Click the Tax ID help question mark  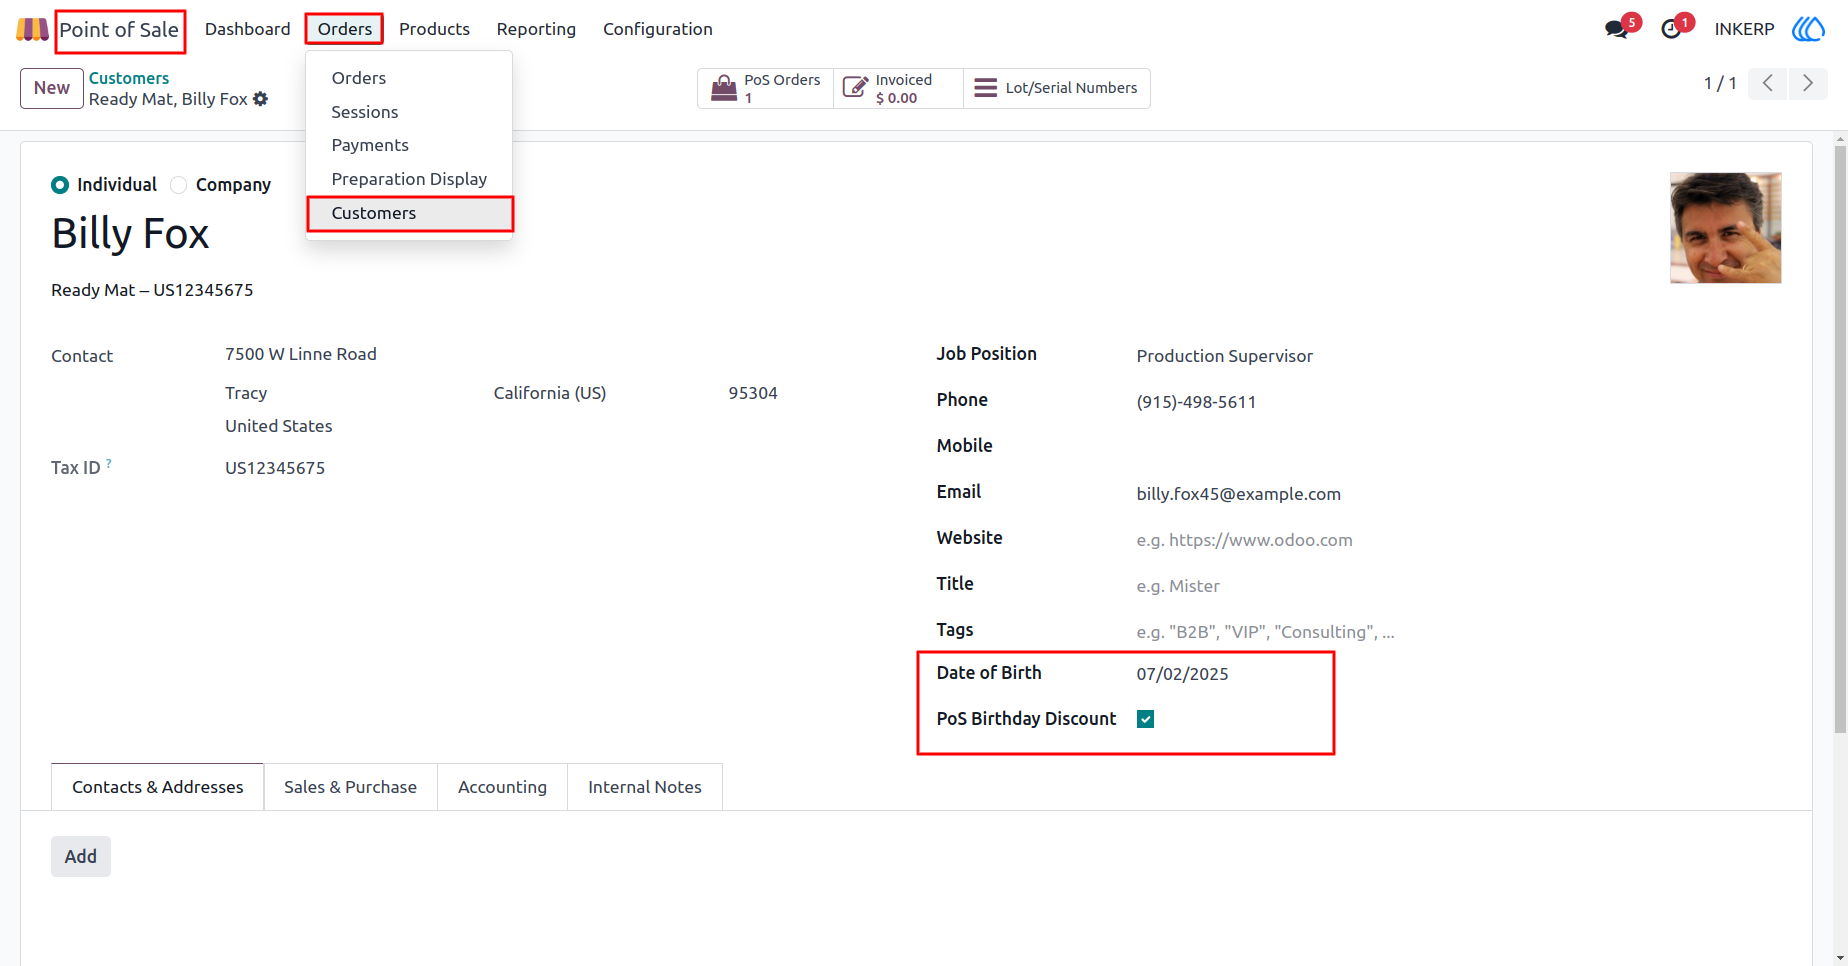109,463
